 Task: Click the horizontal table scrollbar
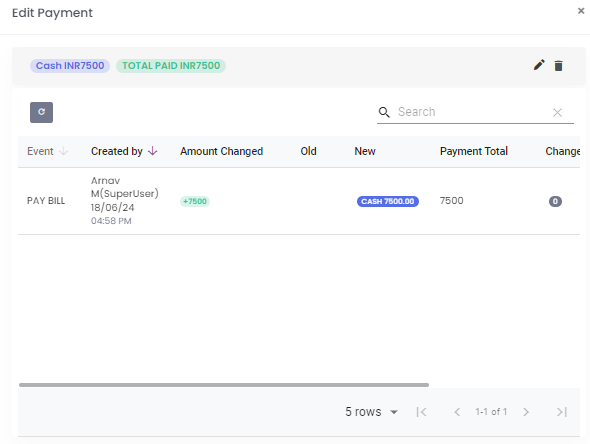tap(224, 385)
